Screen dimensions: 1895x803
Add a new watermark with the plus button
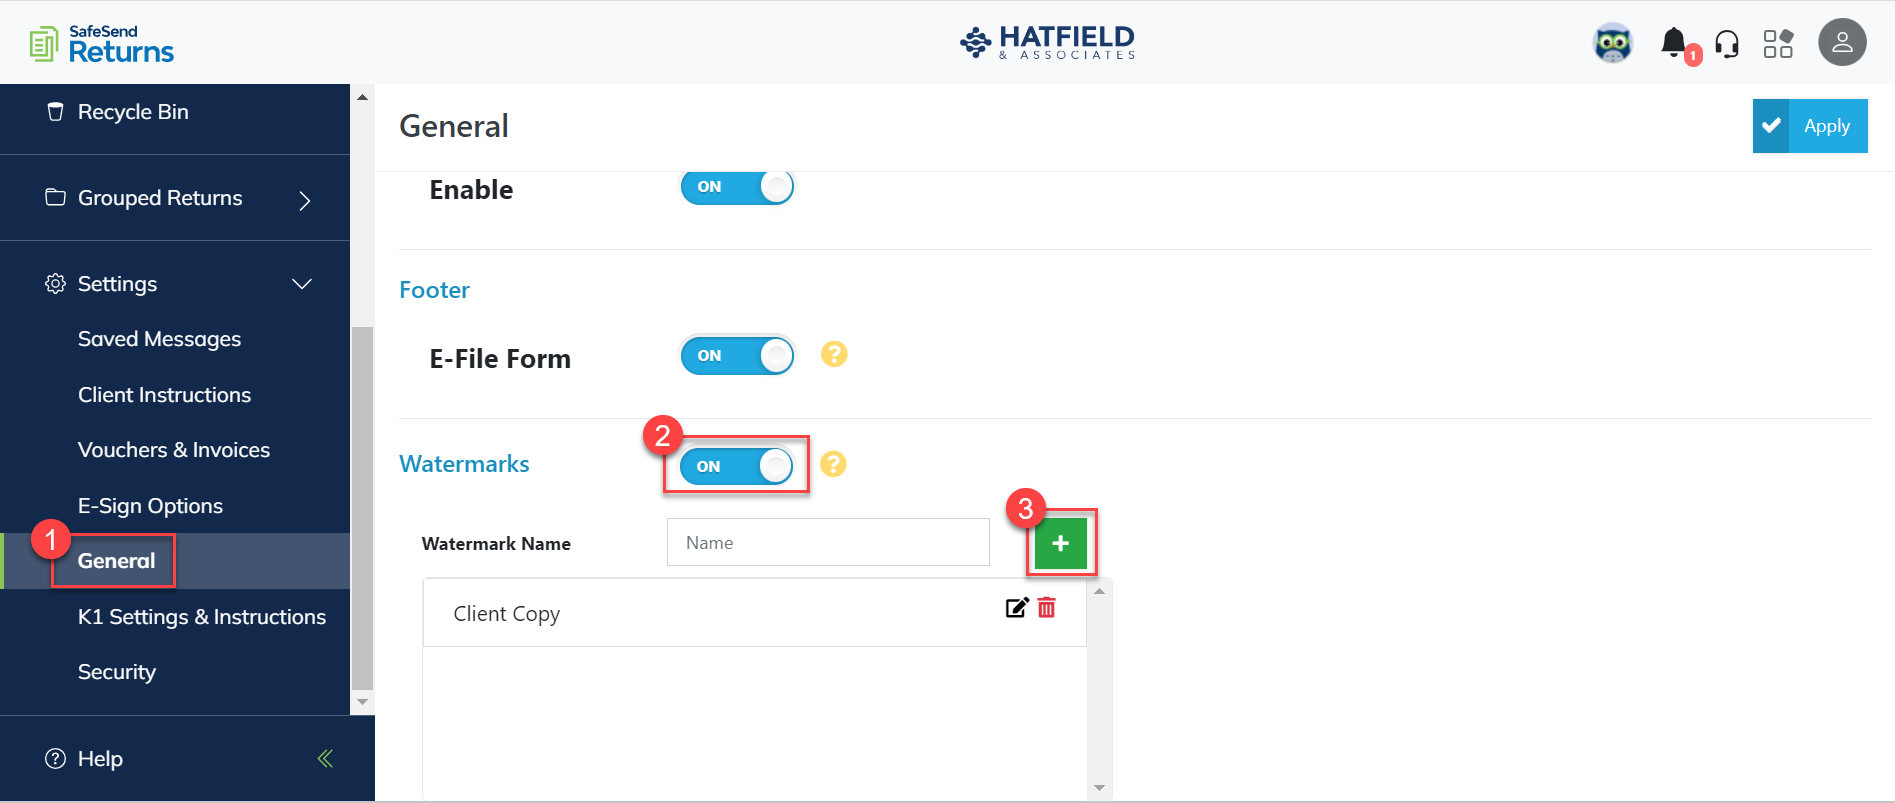point(1060,543)
